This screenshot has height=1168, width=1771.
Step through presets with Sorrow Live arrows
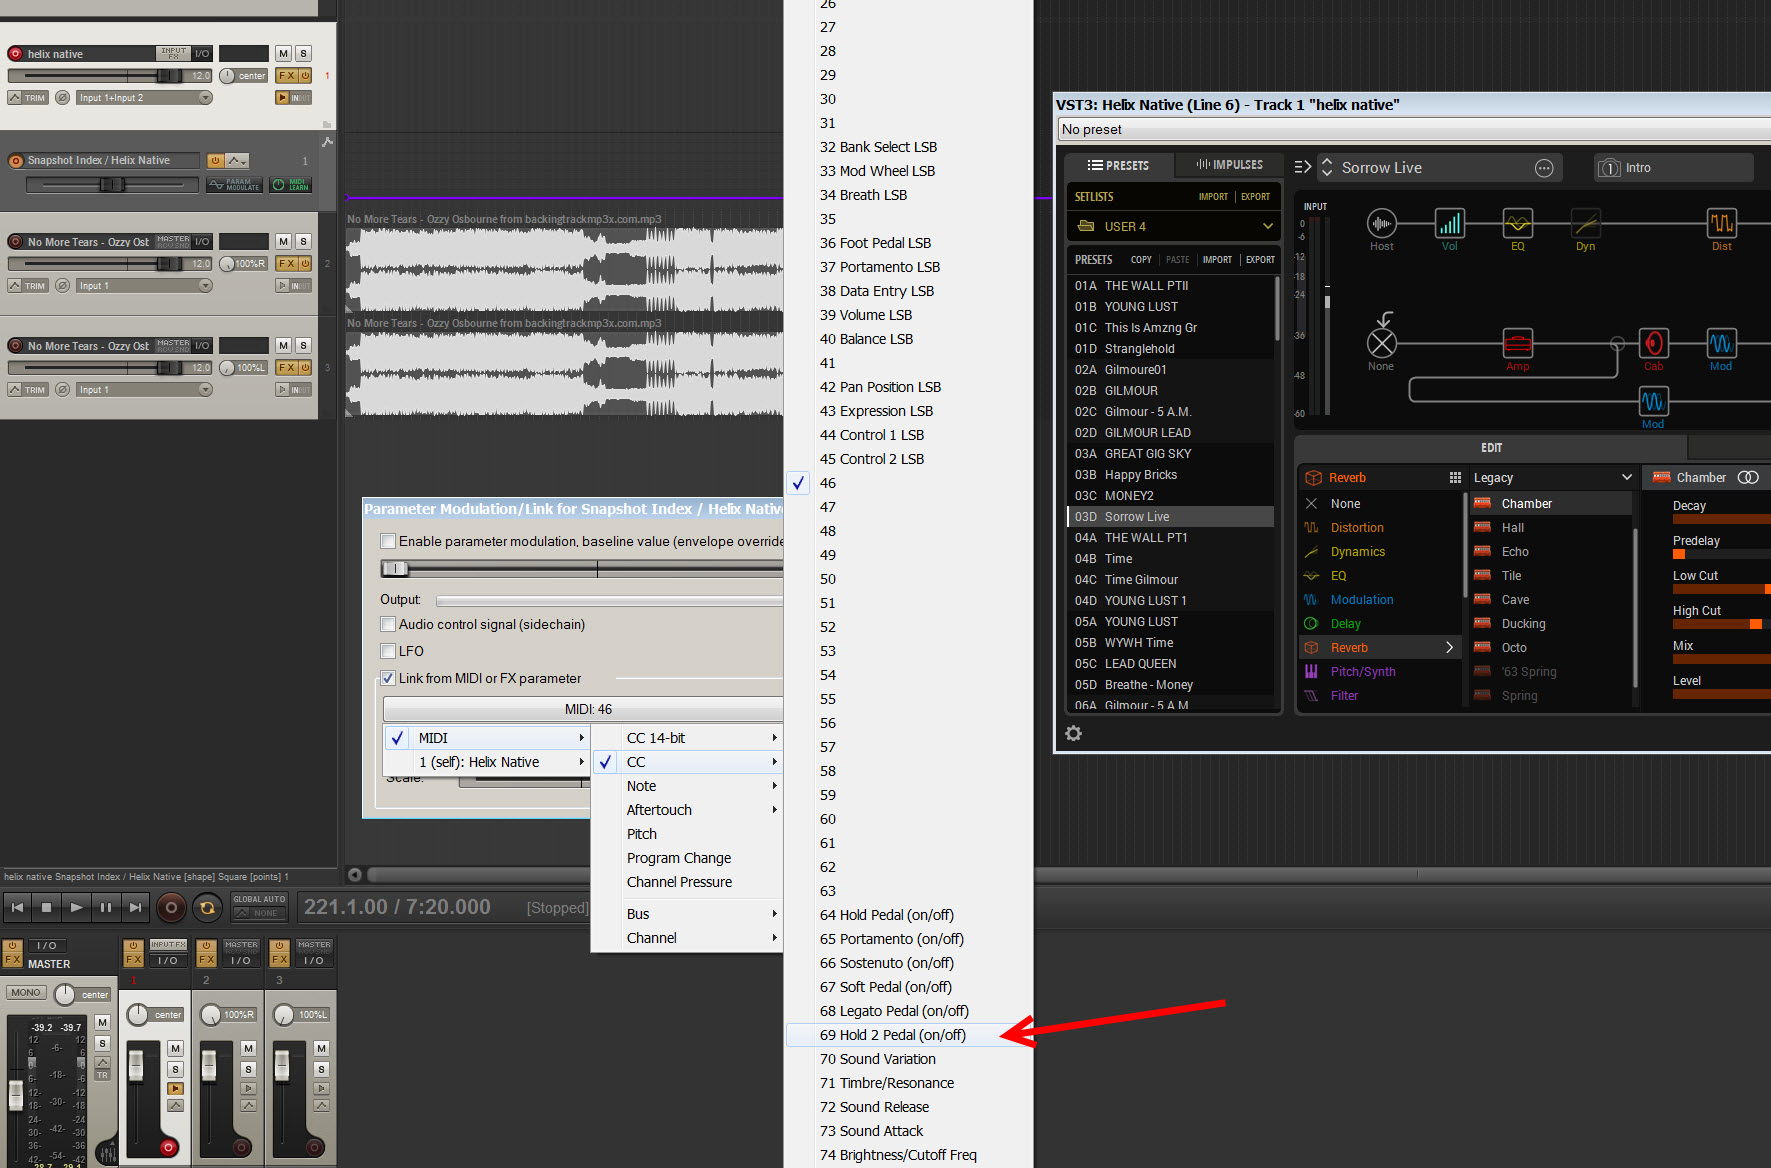(1327, 168)
